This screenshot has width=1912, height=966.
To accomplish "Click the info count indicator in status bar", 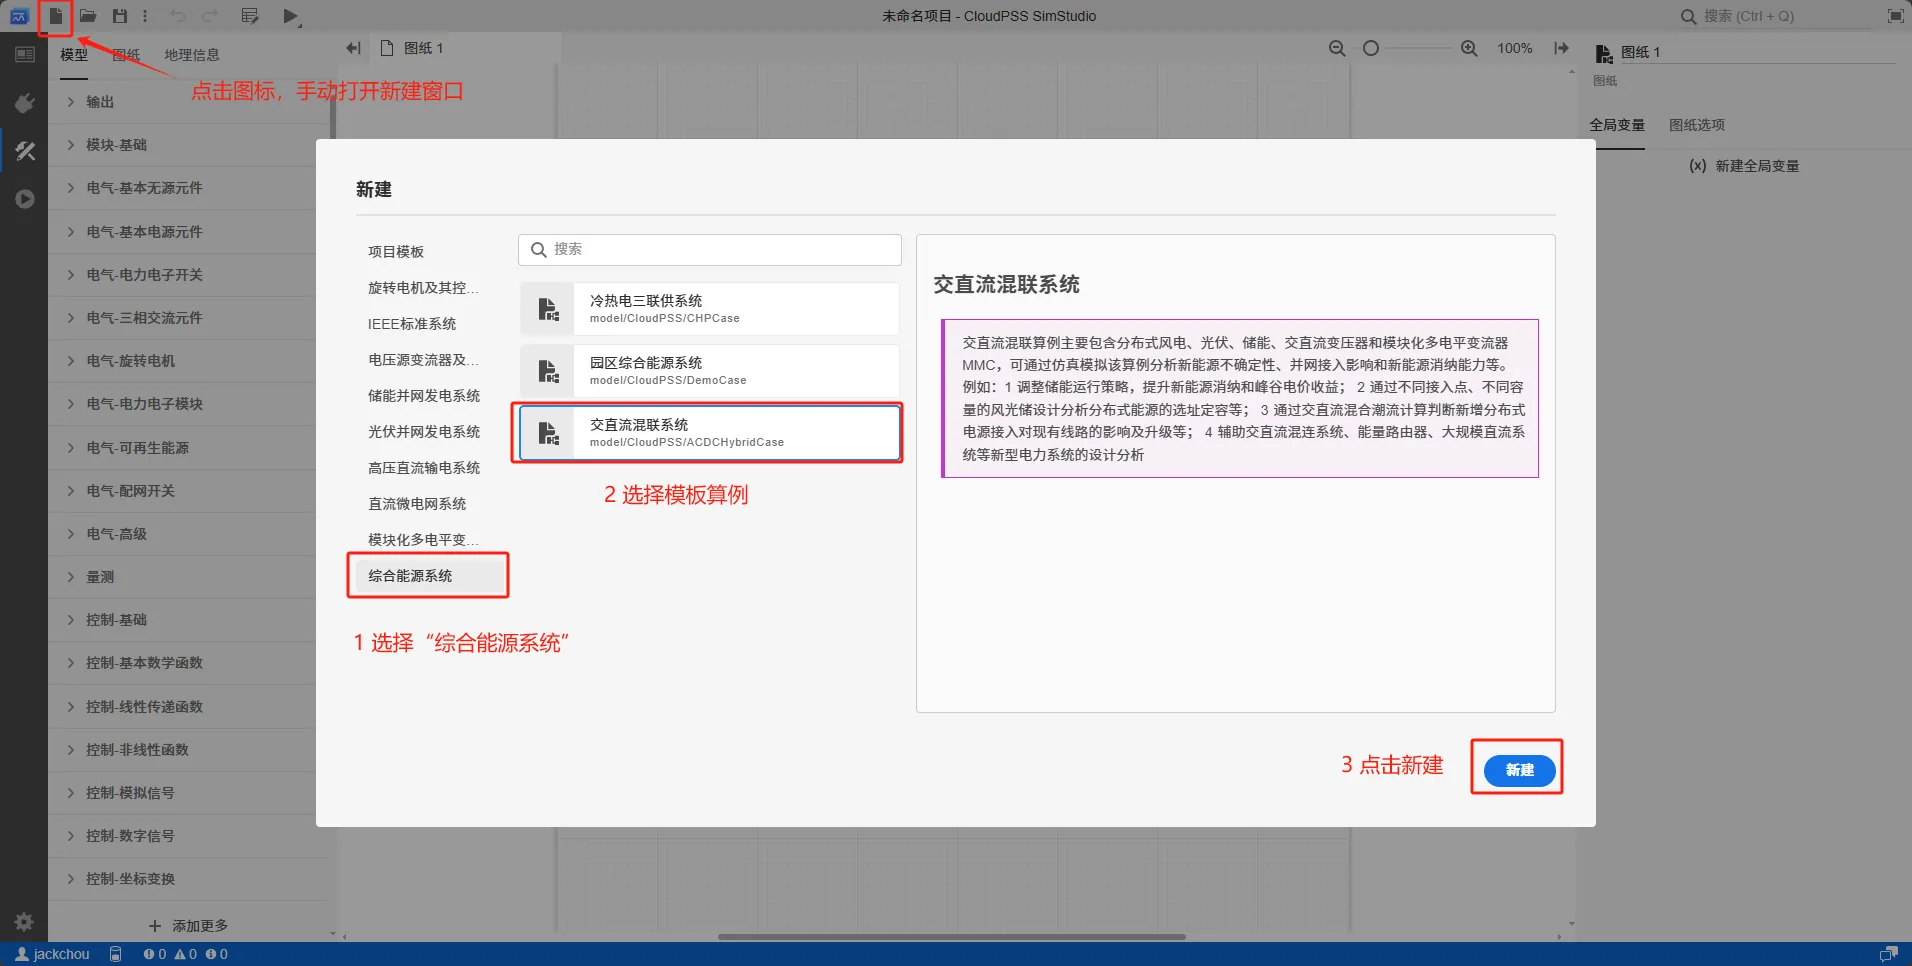I will point(217,954).
